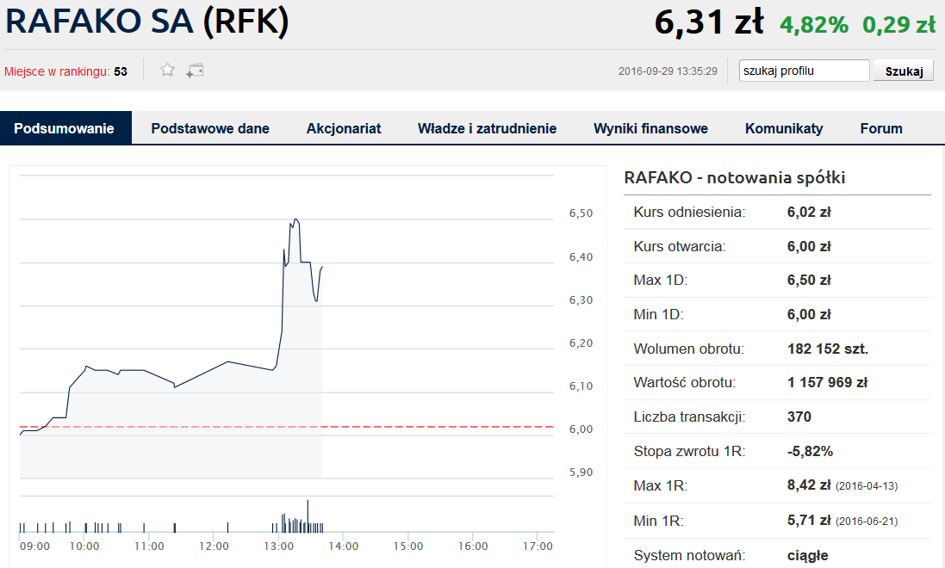Open the Akcjonariat tab
945x568 pixels.
coord(344,128)
